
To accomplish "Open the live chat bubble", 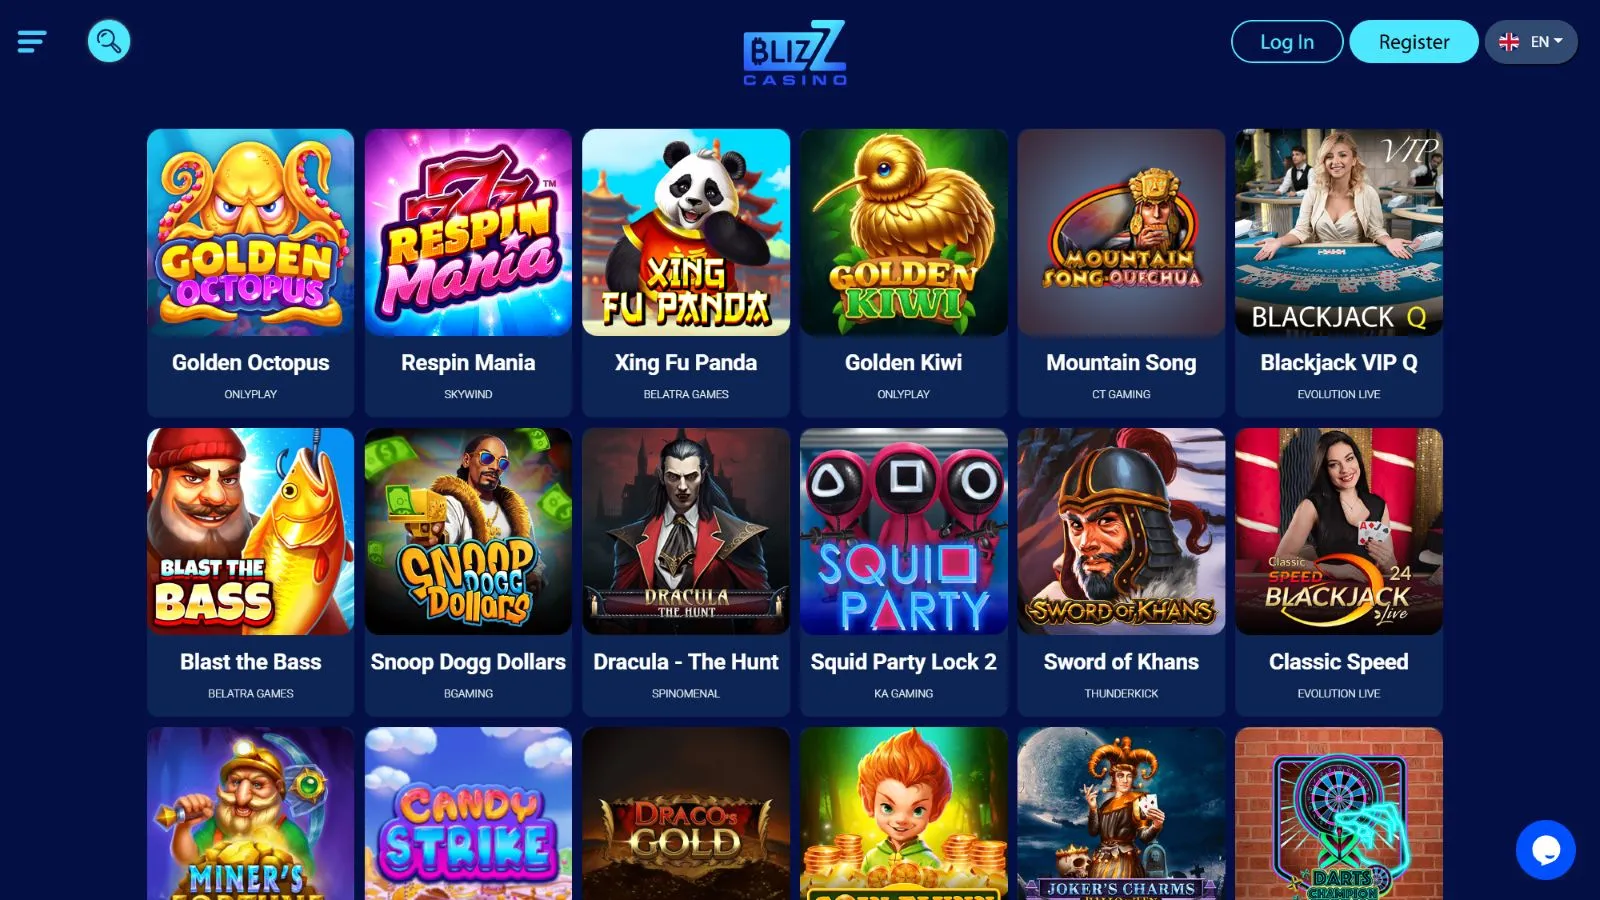I will pyautogui.click(x=1545, y=850).
